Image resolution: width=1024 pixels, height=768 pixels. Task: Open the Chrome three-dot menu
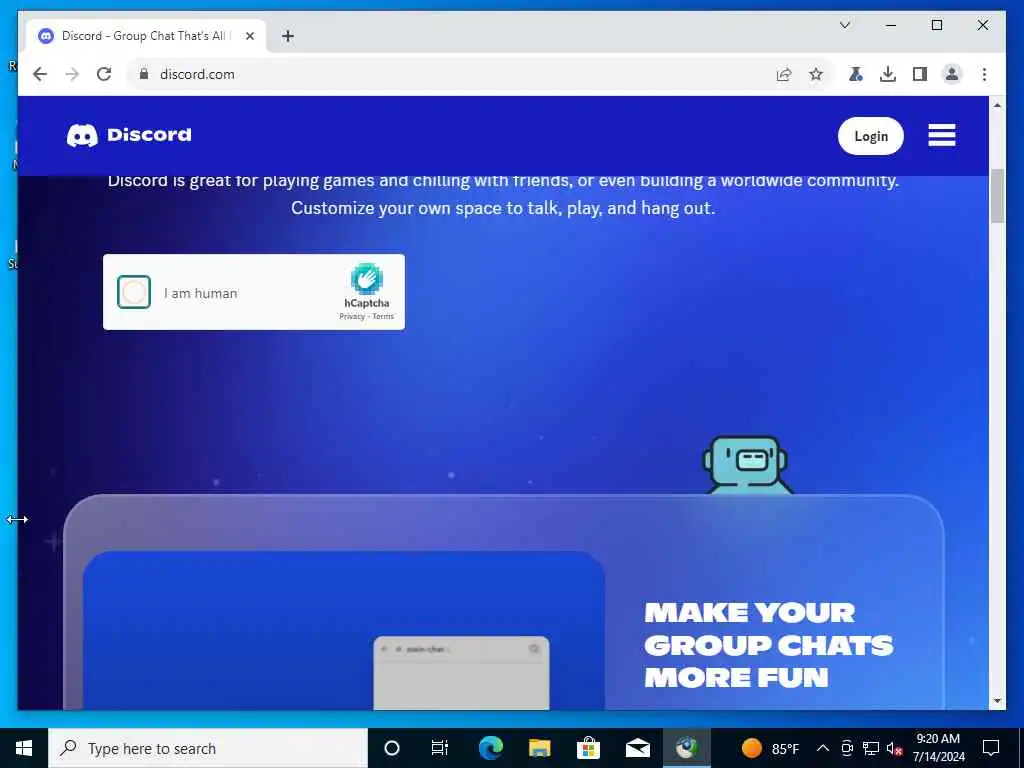tap(984, 74)
